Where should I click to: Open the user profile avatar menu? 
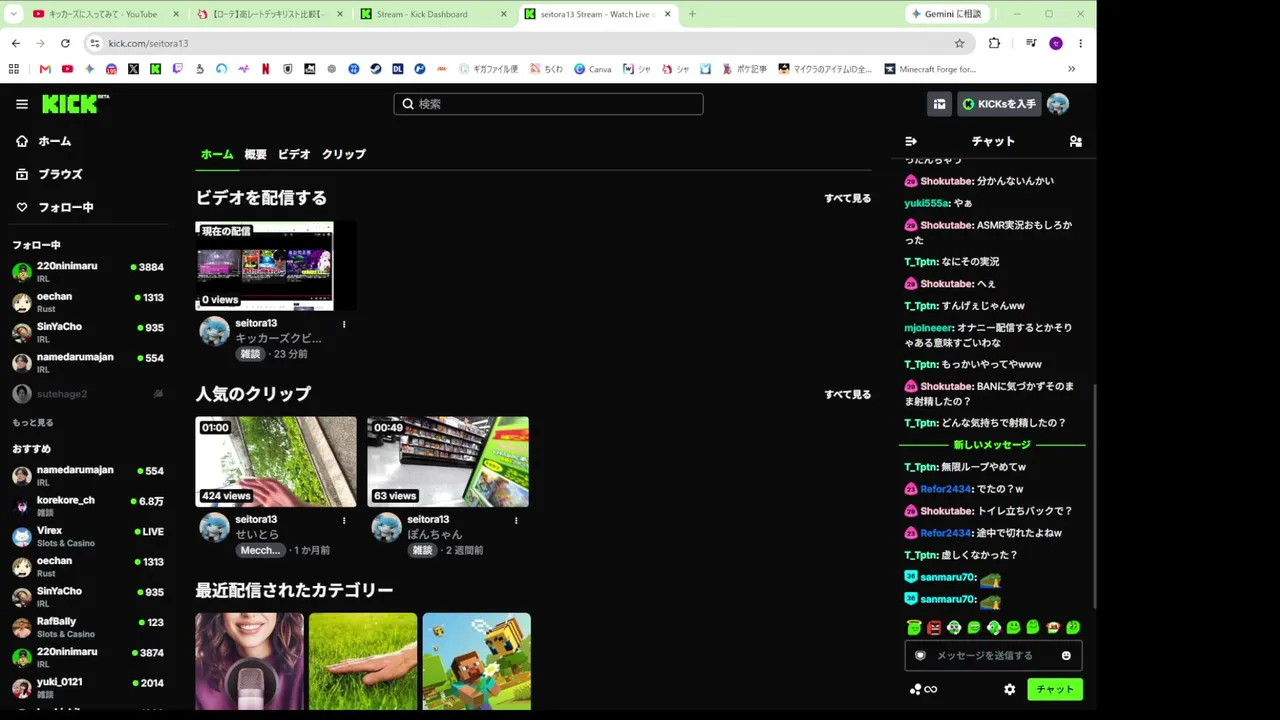tap(1058, 104)
